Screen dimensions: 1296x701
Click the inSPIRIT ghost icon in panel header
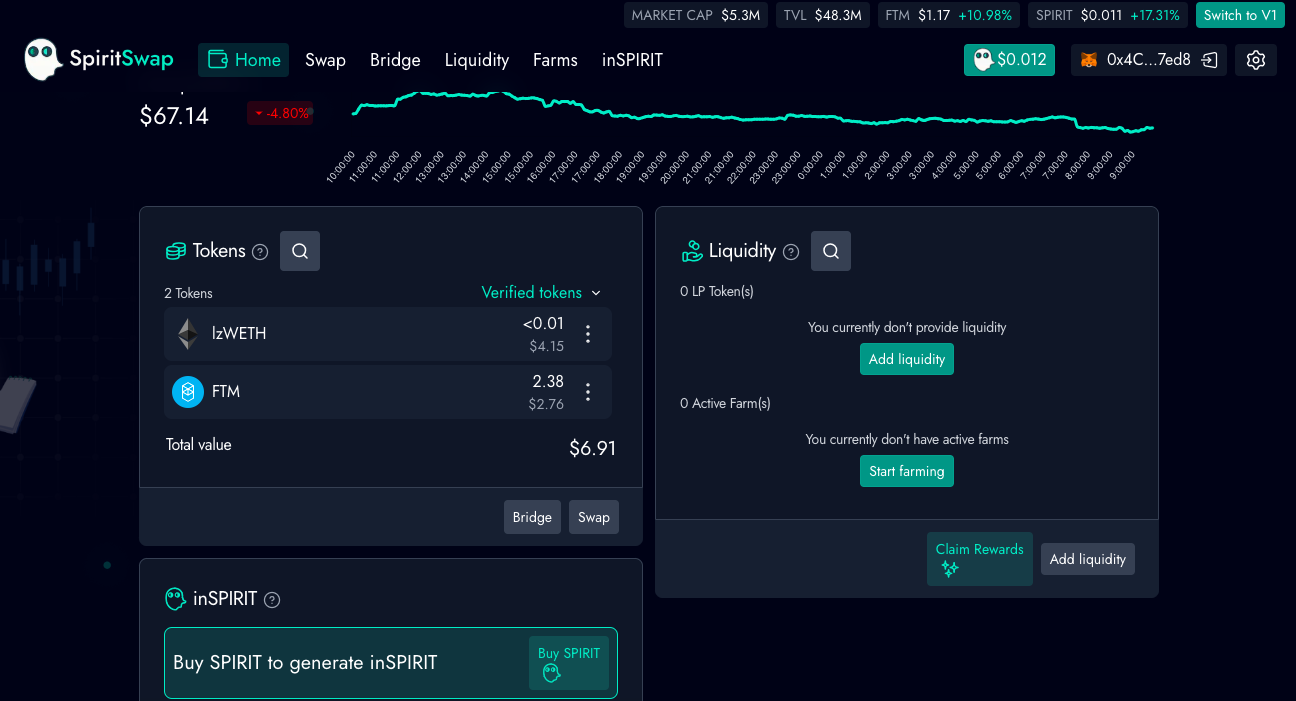point(175,599)
